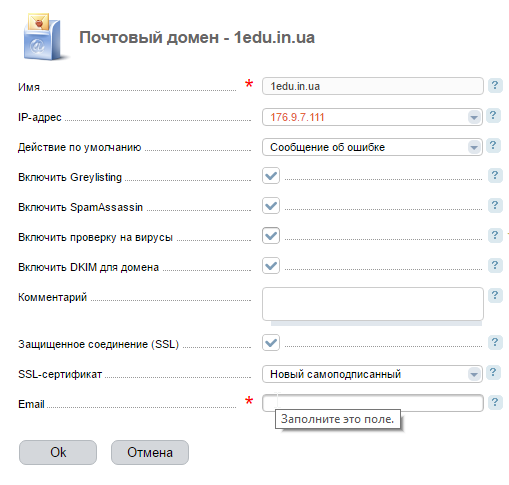Toggle Защищенное соединение (SSL) checkbox

pos(271,343)
